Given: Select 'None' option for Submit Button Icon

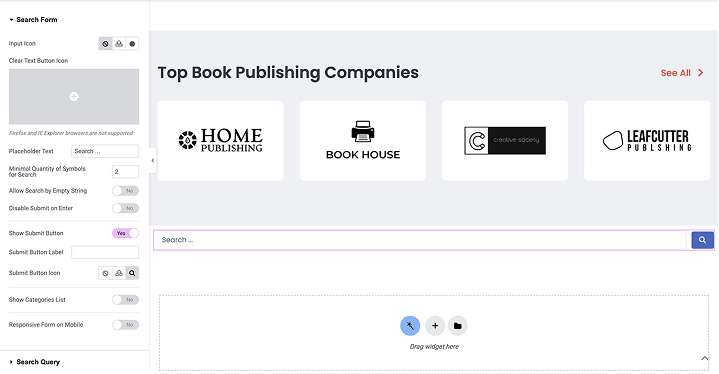Looking at the screenshot, I should pos(105,273).
